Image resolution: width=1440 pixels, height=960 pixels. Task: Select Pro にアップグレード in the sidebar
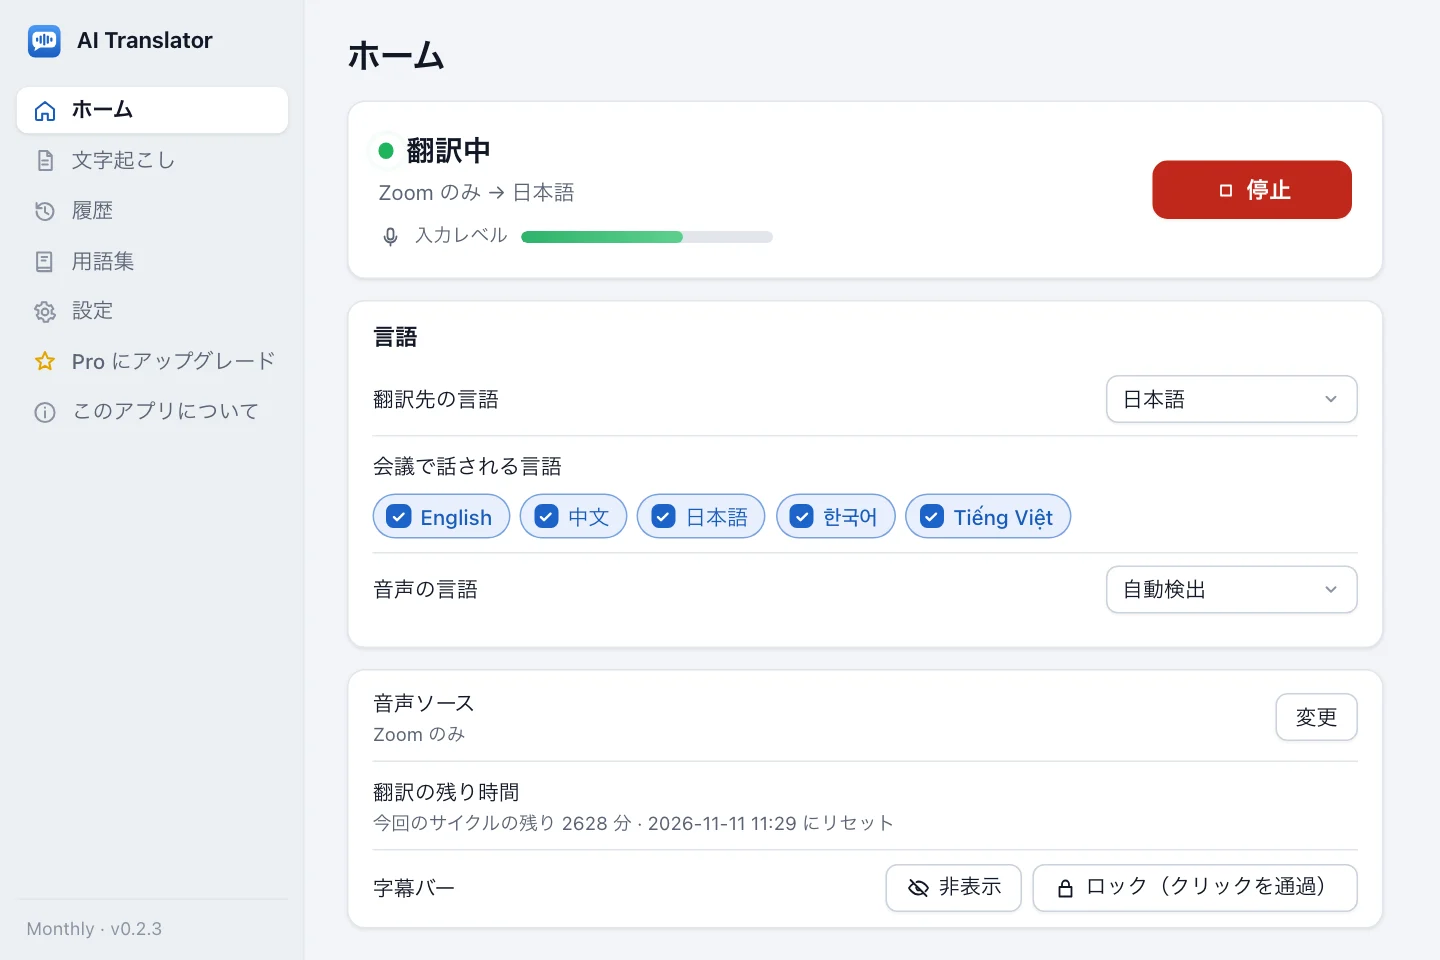(x=152, y=361)
